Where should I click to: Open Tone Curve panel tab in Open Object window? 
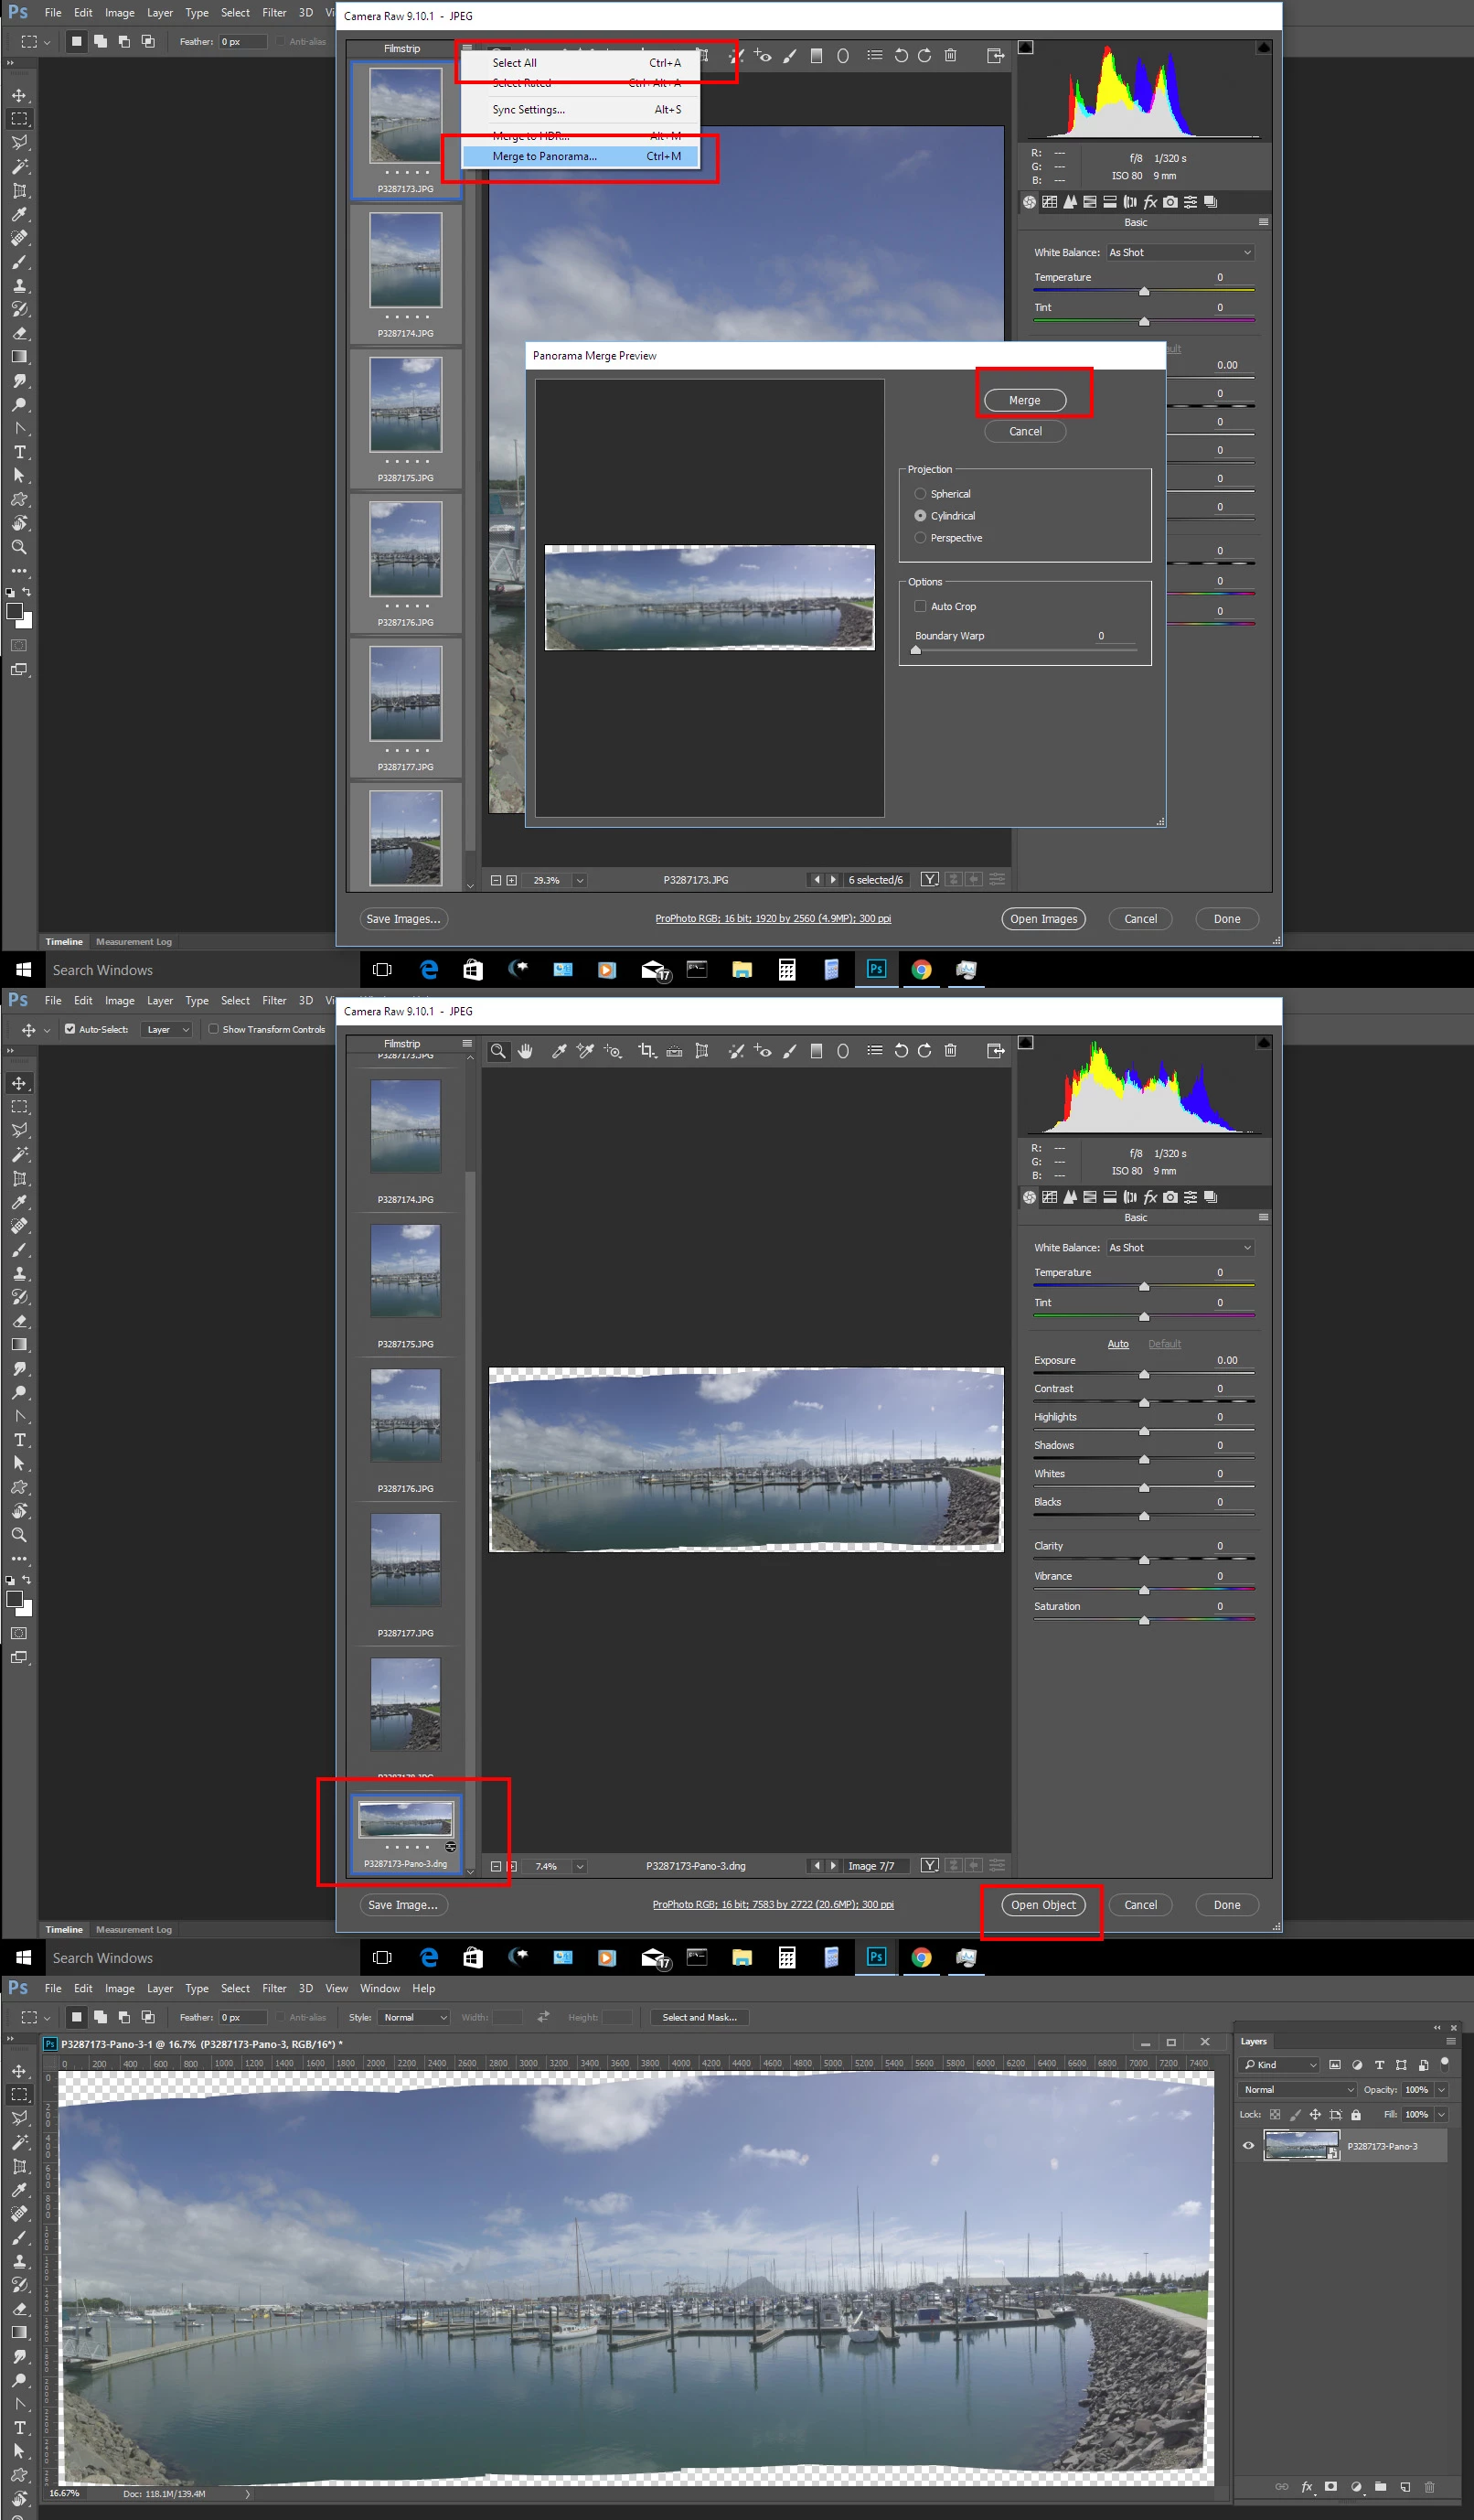coord(1050,1197)
